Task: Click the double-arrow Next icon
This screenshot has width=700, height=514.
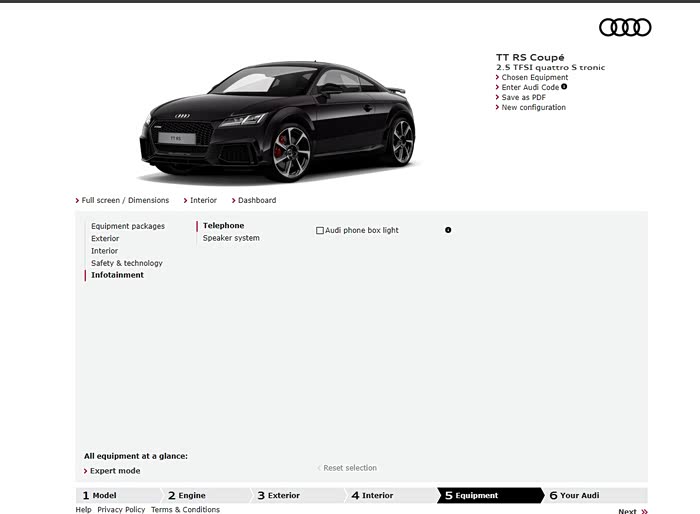Action: point(644,511)
